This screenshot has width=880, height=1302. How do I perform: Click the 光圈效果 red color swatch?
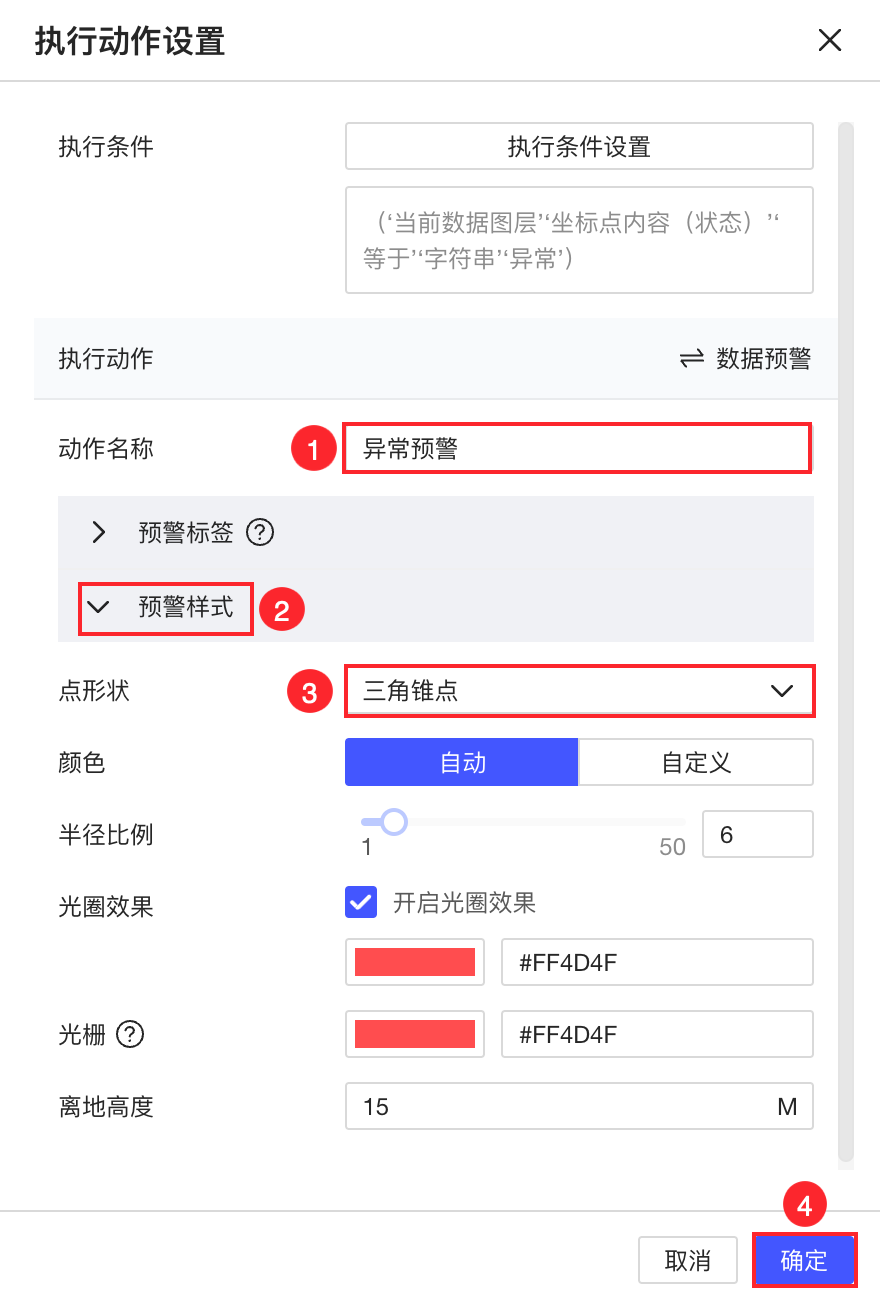[x=415, y=962]
